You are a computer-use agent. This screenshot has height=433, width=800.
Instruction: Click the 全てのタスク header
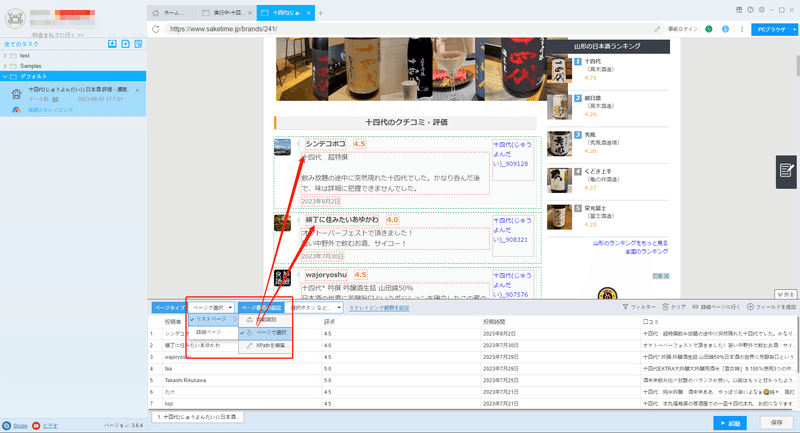click(21, 44)
